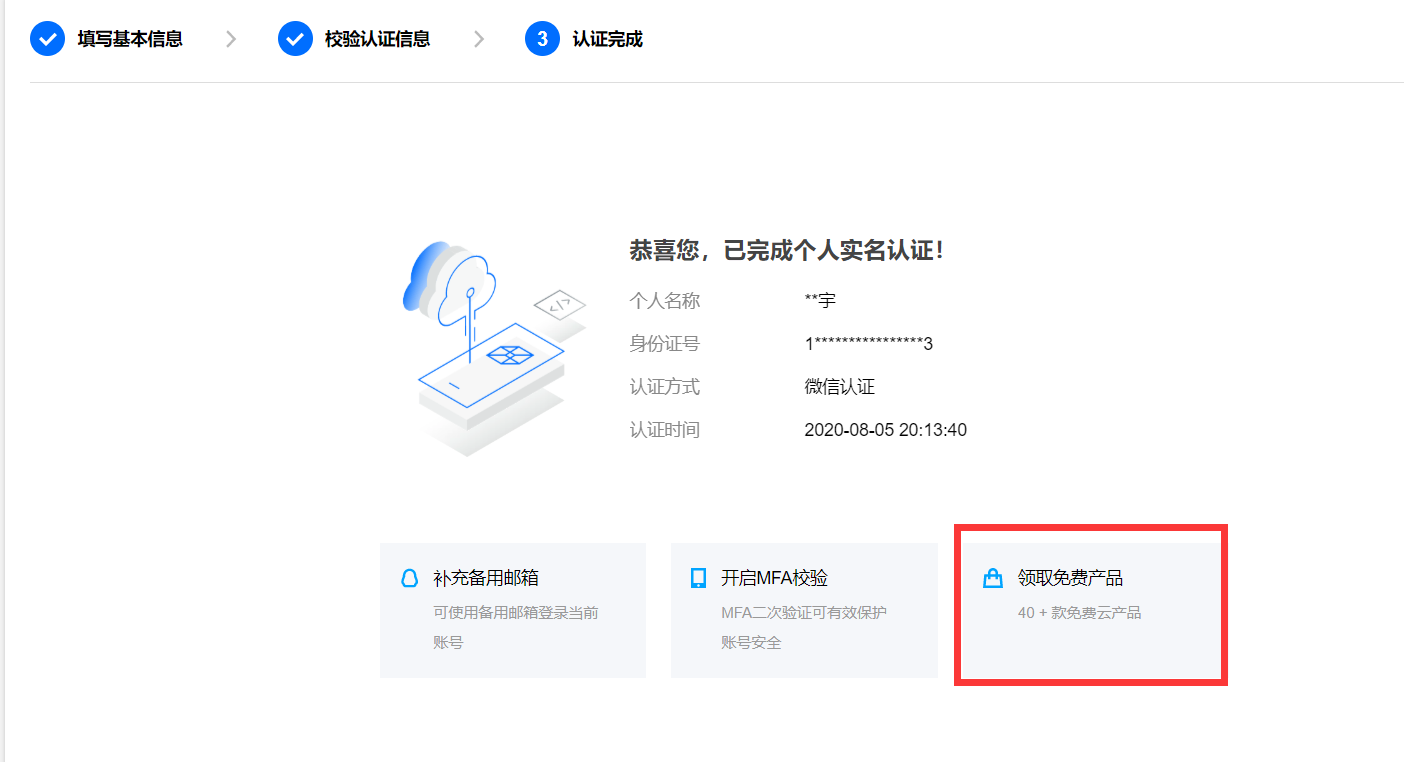Screen dimensions: 1404x762
Task: Click the text 40 + 款免费云产品
Action: pyautogui.click(x=1079, y=612)
